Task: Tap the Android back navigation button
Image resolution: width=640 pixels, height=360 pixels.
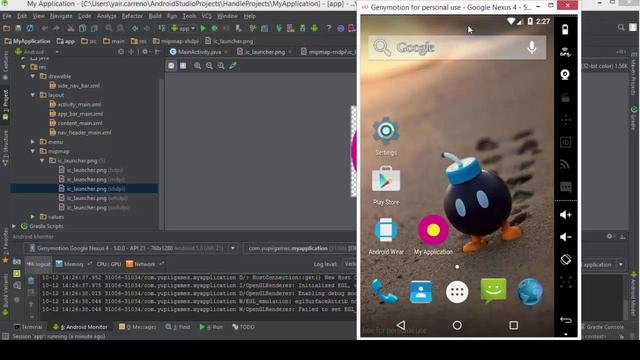Action: coord(401,325)
